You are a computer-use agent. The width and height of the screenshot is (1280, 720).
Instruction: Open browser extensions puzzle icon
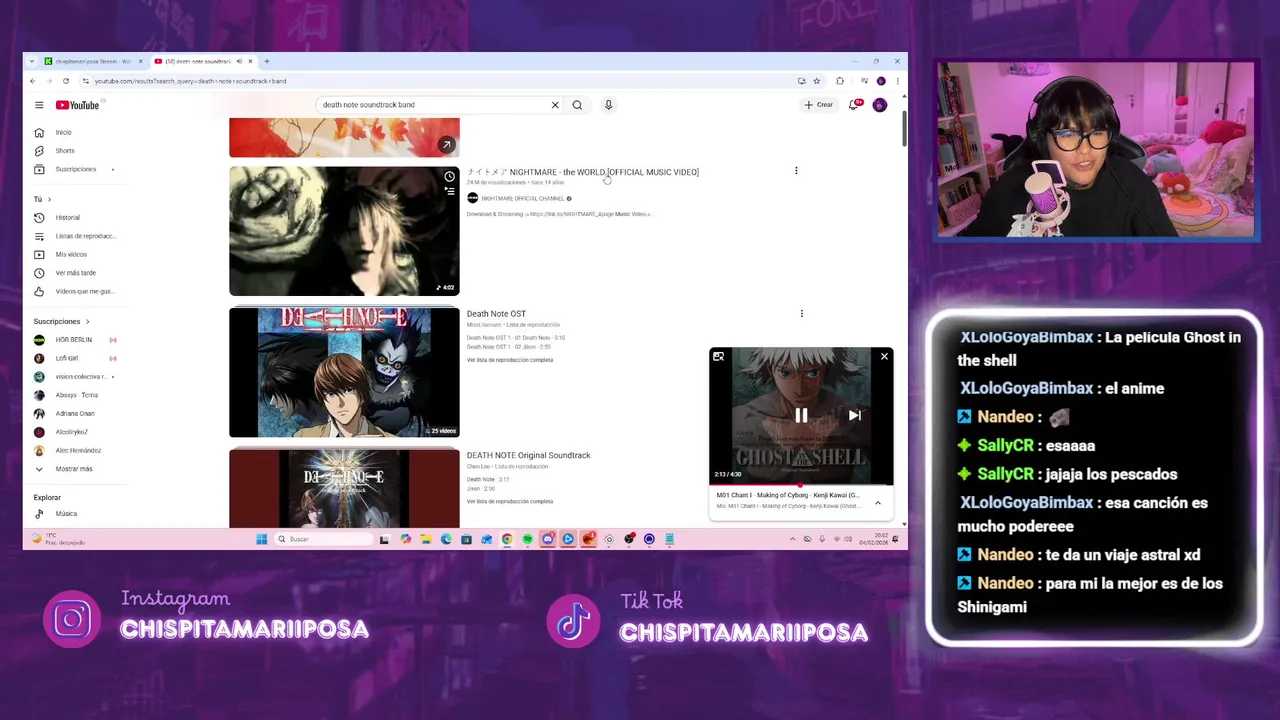point(840,81)
